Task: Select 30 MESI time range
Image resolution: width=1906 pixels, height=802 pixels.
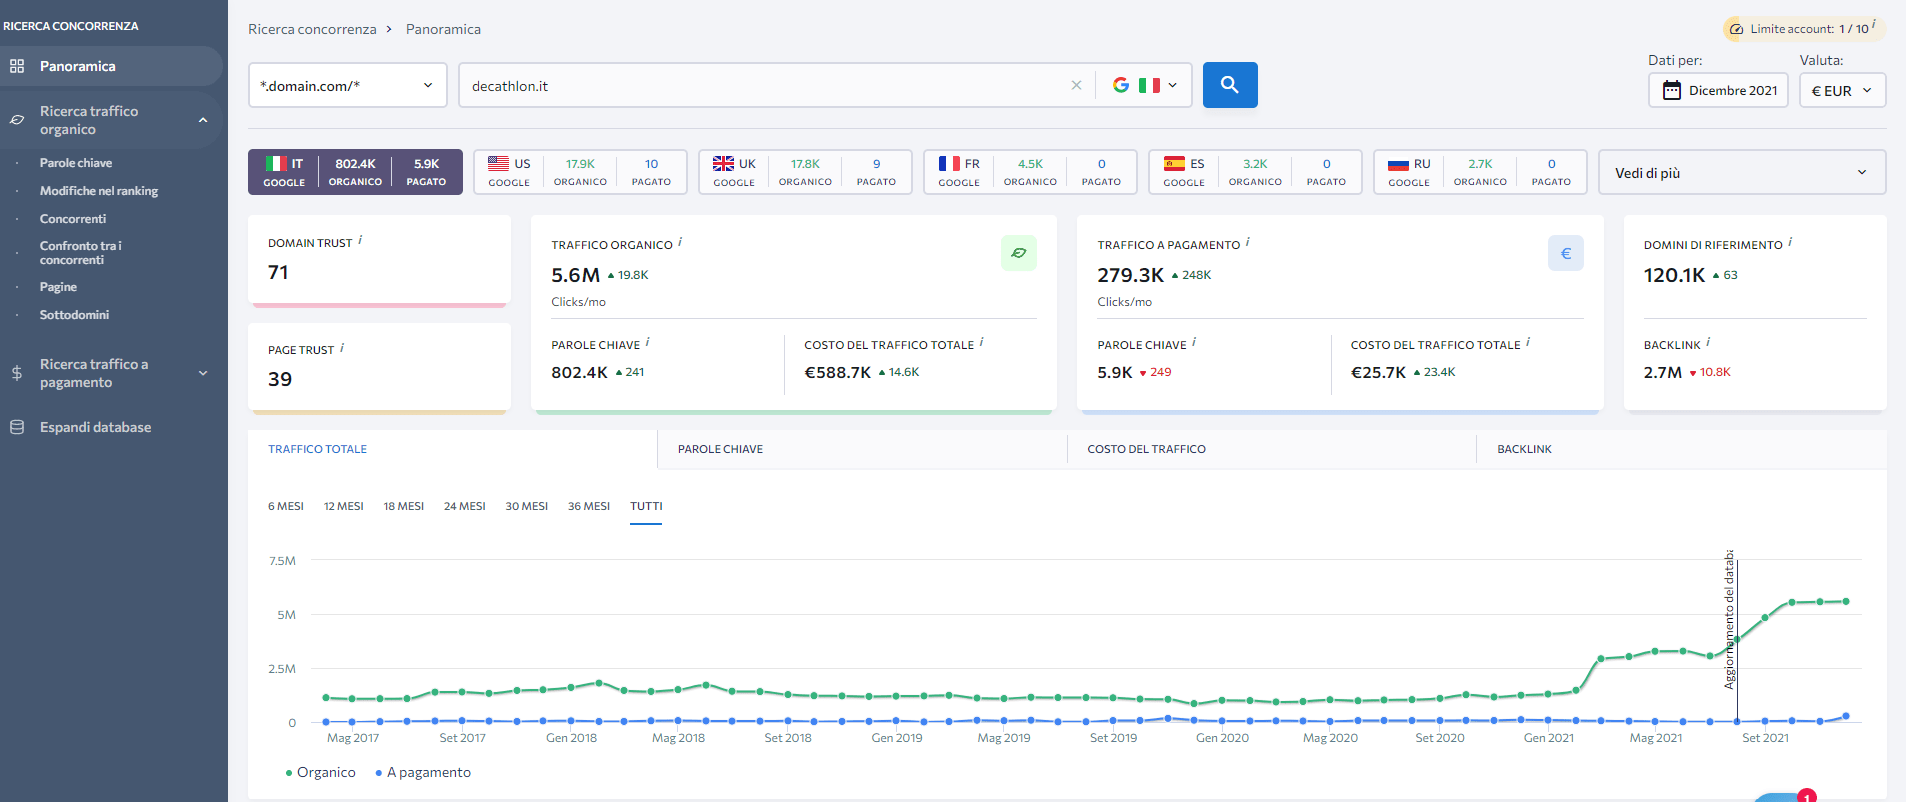Action: [527, 506]
